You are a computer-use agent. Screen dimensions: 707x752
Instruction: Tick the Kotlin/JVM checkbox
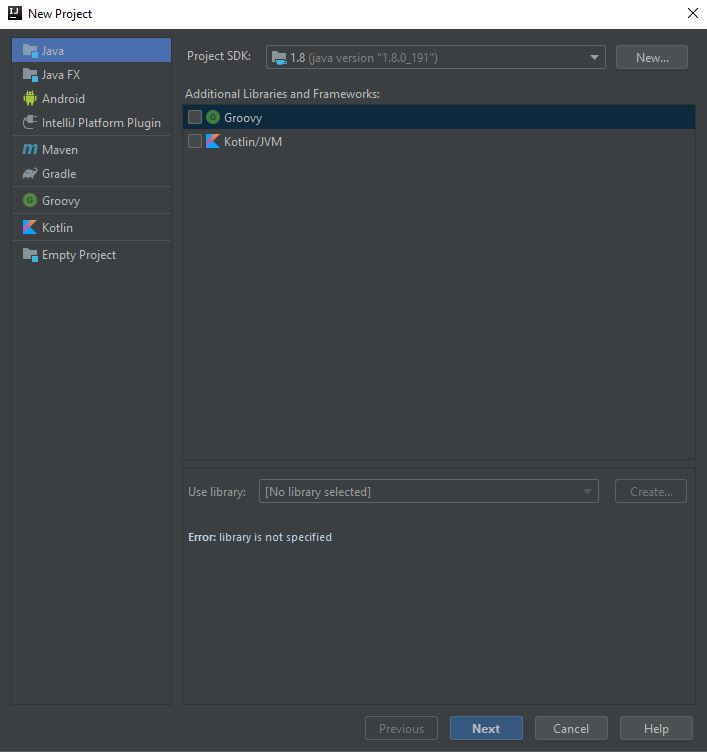coord(195,142)
